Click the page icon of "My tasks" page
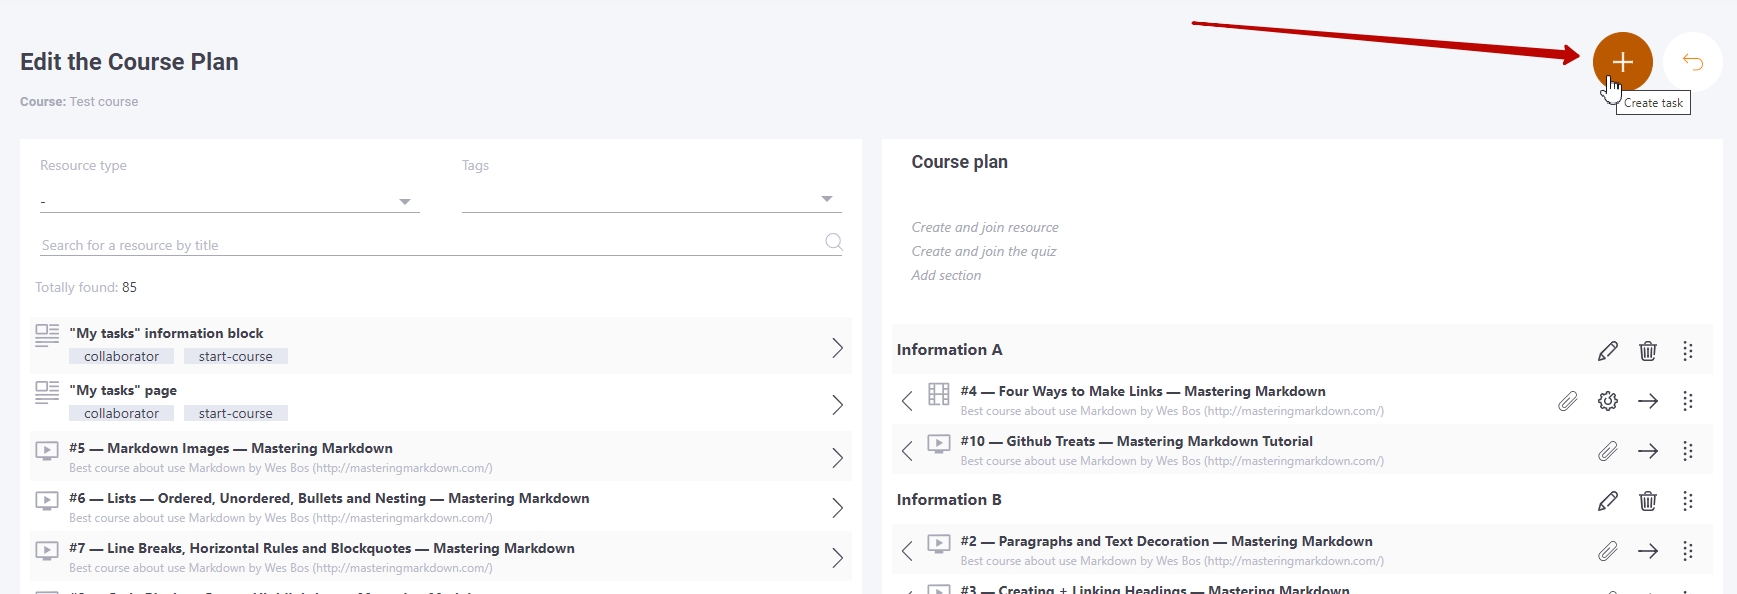The image size is (1737, 594). point(47,393)
